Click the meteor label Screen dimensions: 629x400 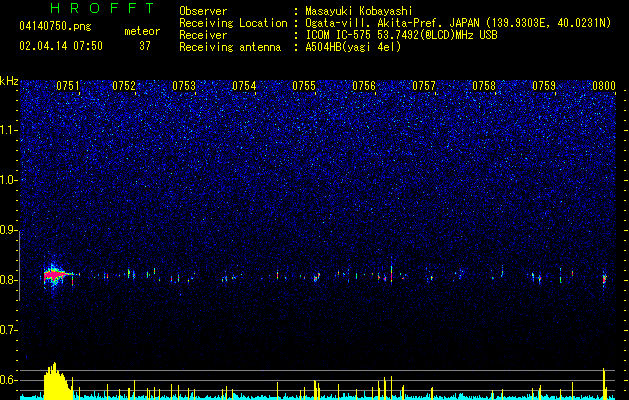point(142,31)
